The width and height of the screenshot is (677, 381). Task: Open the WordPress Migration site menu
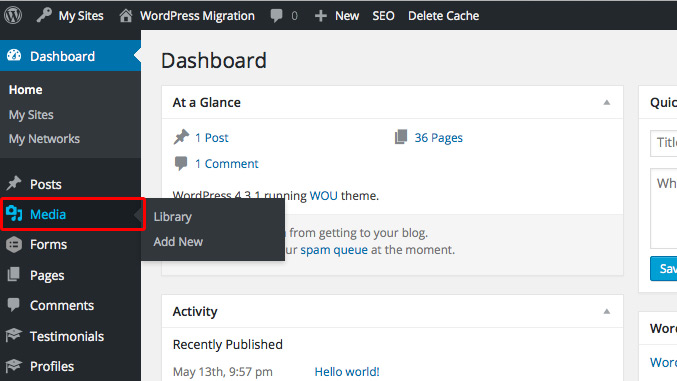coord(197,16)
